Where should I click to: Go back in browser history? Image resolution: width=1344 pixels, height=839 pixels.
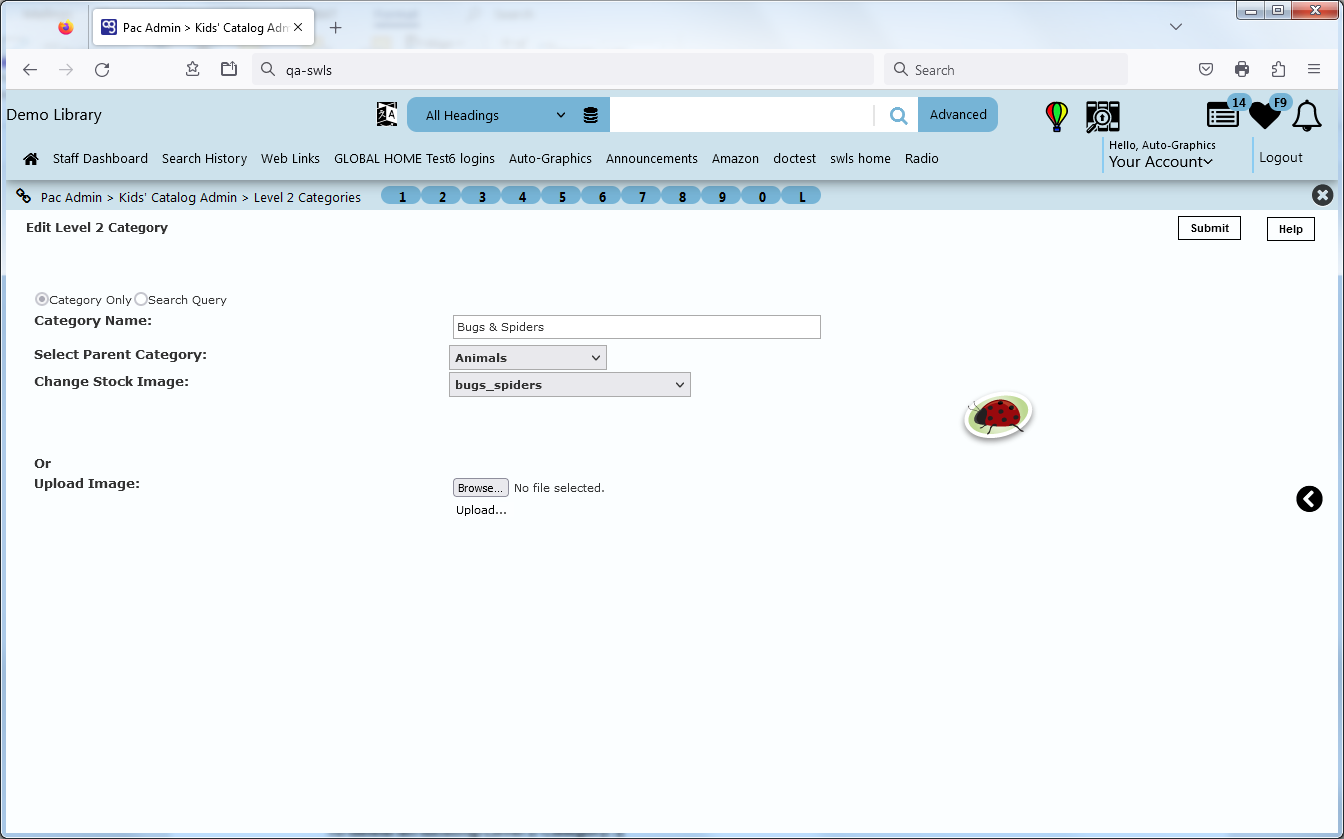[30, 70]
